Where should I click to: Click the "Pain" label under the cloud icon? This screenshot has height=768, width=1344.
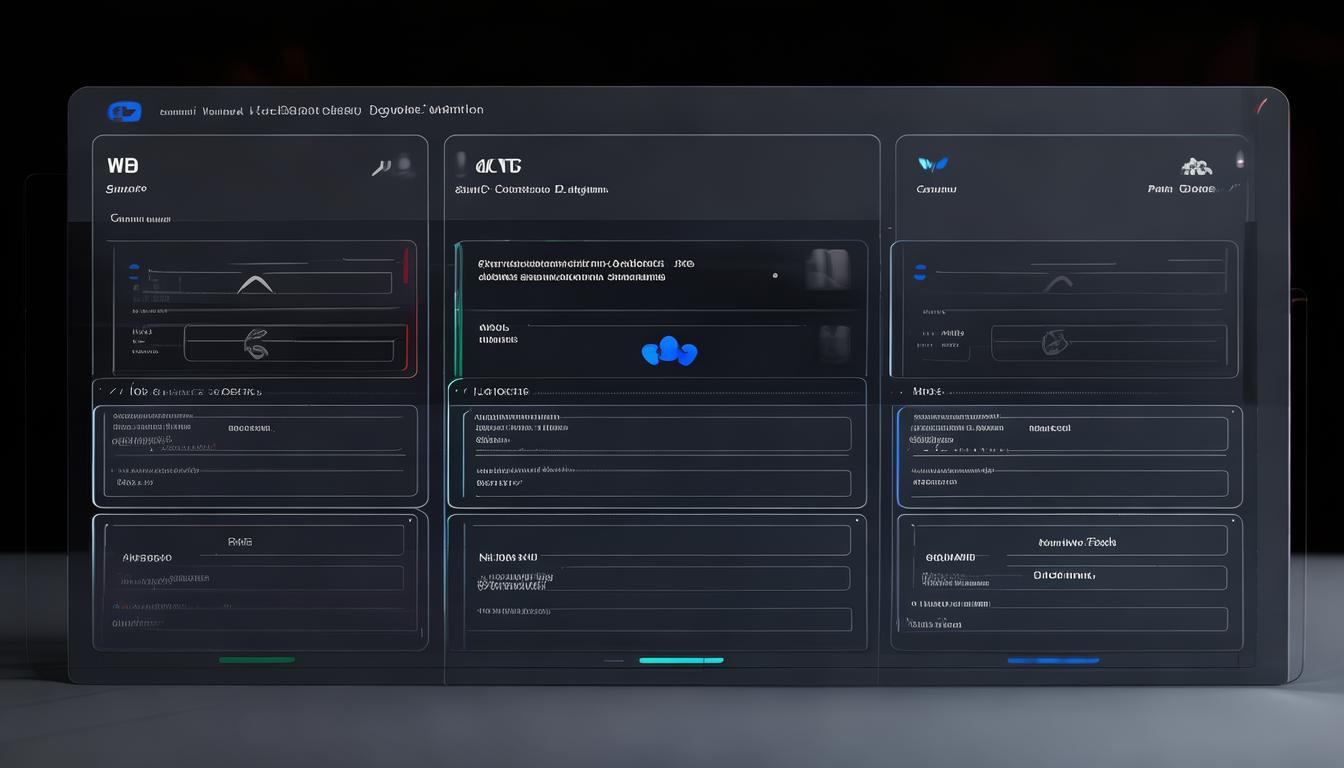pos(1159,189)
